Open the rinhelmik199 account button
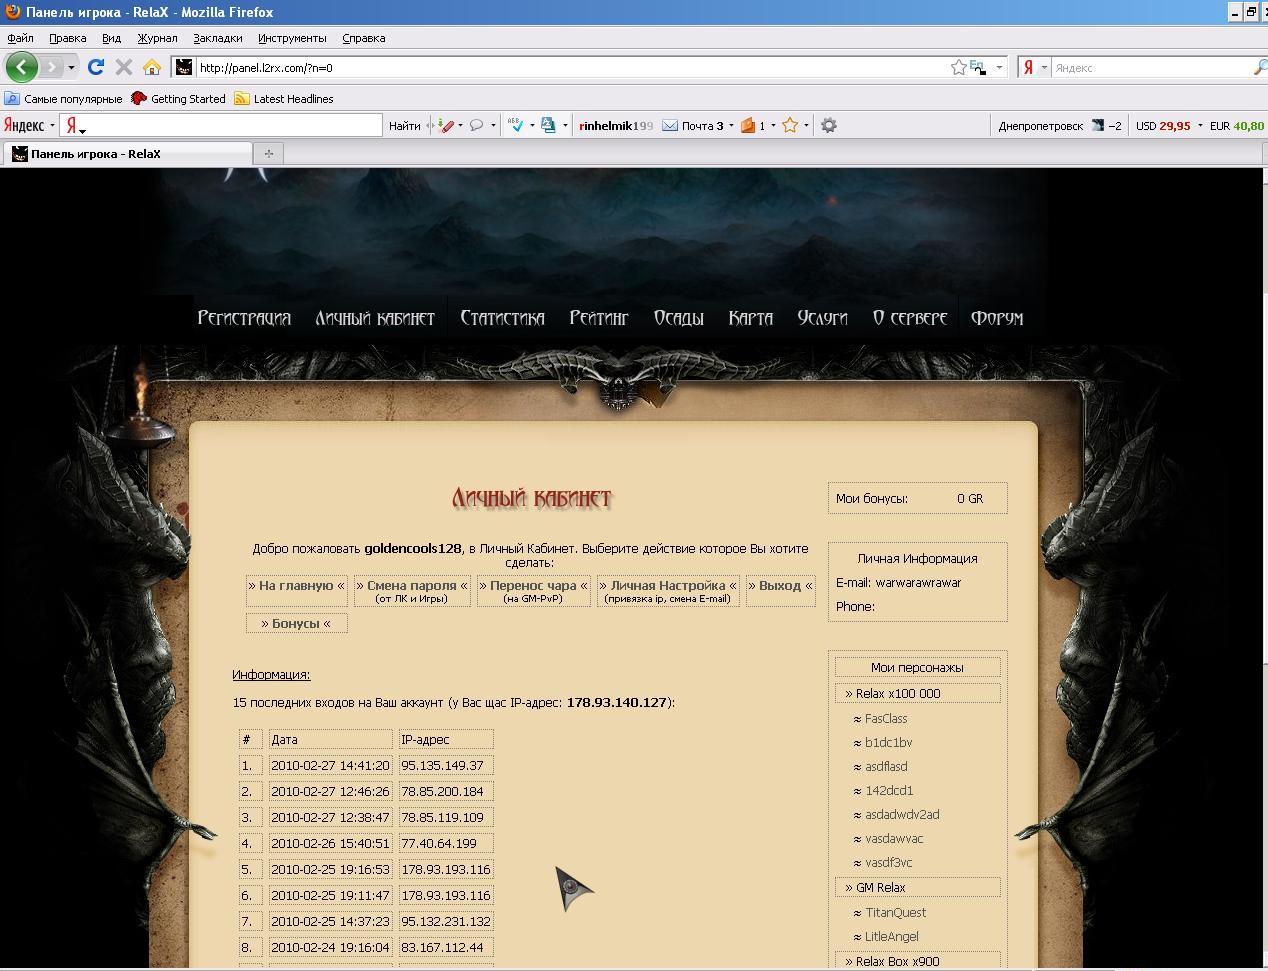Viewport: 1268px width, 971px height. pyautogui.click(x=615, y=125)
